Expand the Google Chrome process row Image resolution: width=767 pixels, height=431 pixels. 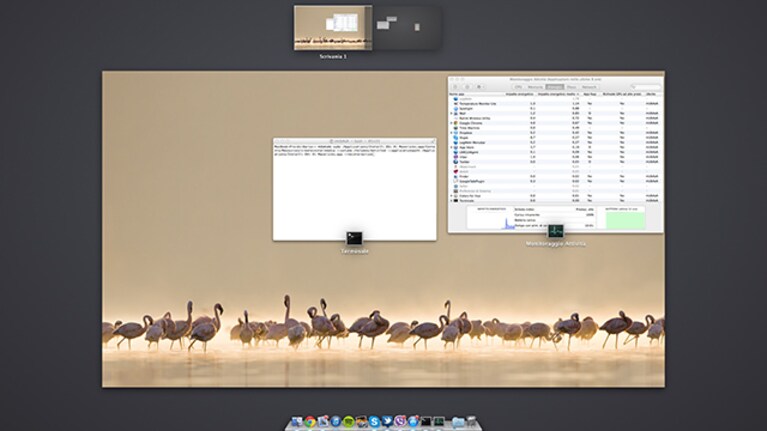point(451,123)
